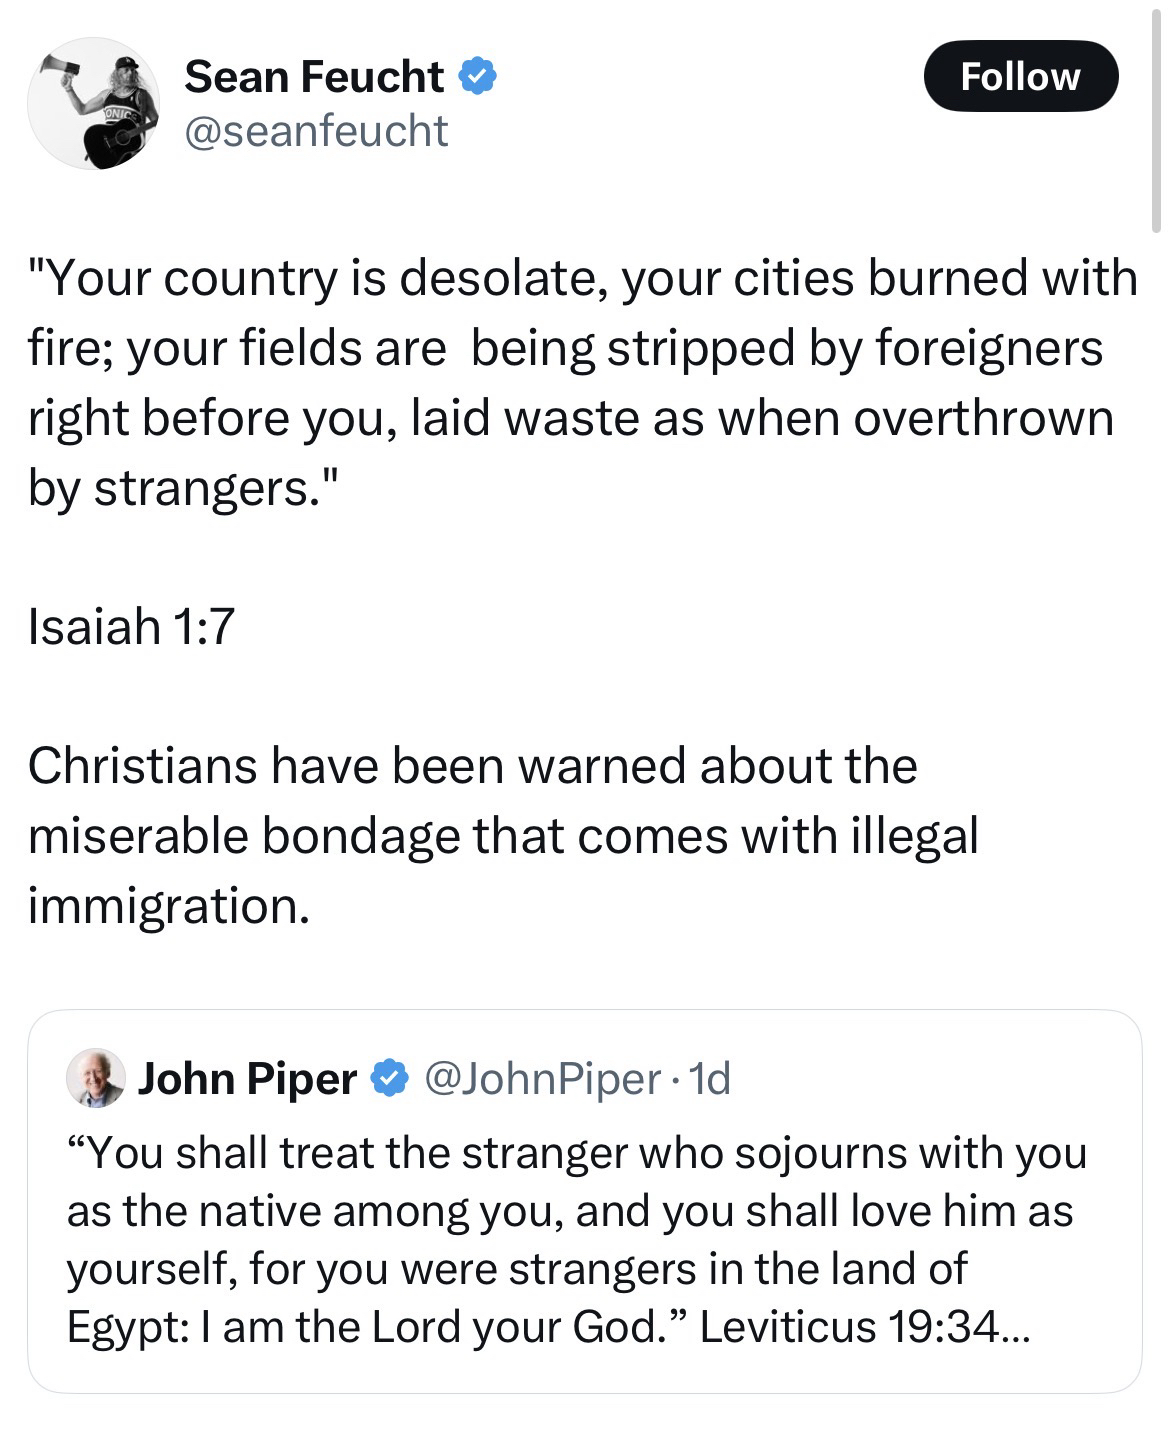Click the "Your country is desolate" quote paragraph
1170x1431 pixels.
click(x=580, y=382)
